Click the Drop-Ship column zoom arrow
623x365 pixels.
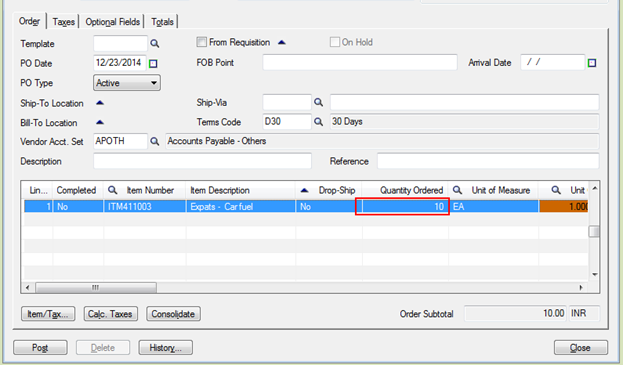[x=304, y=190]
